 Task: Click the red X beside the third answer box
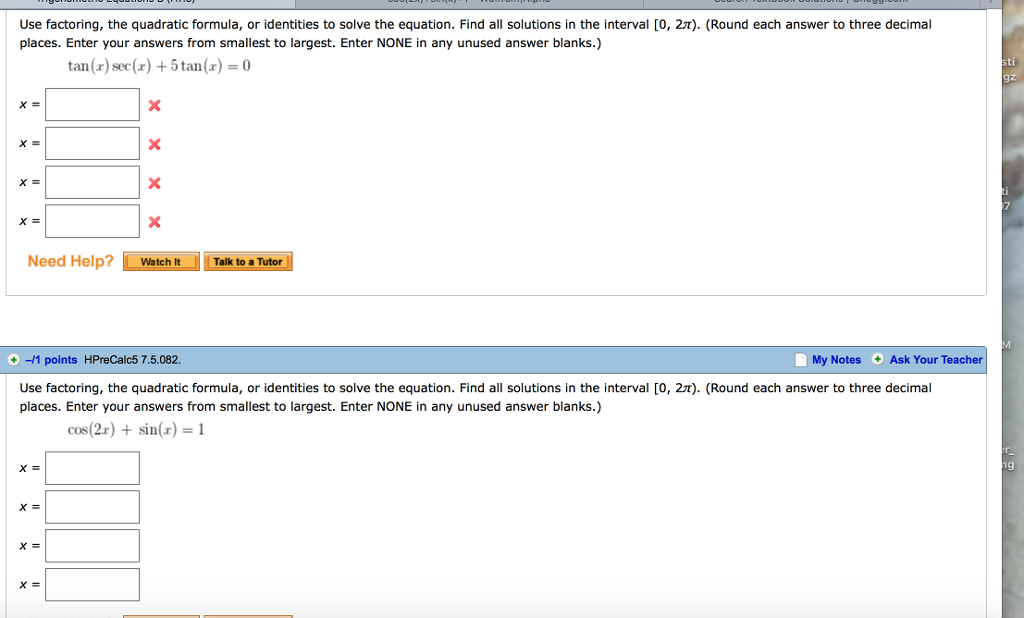click(x=155, y=182)
